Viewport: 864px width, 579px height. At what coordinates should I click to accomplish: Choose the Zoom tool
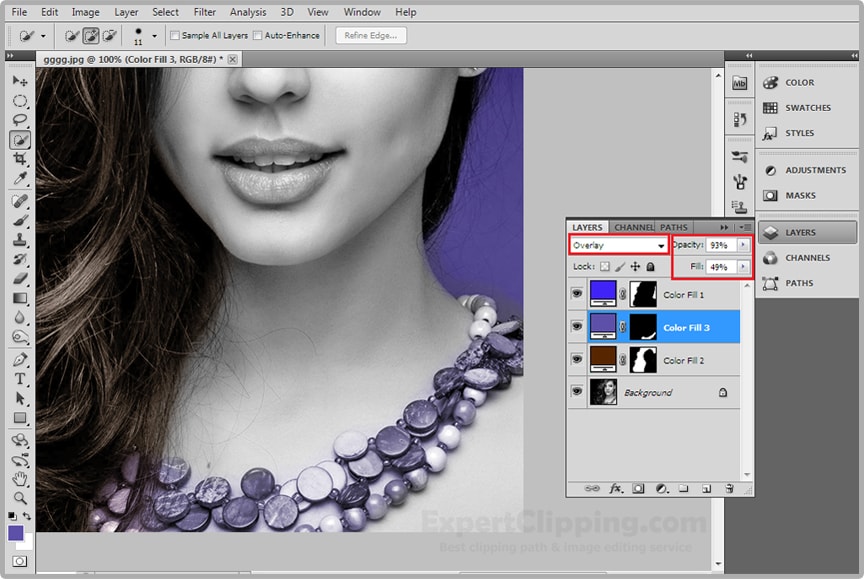[20, 497]
